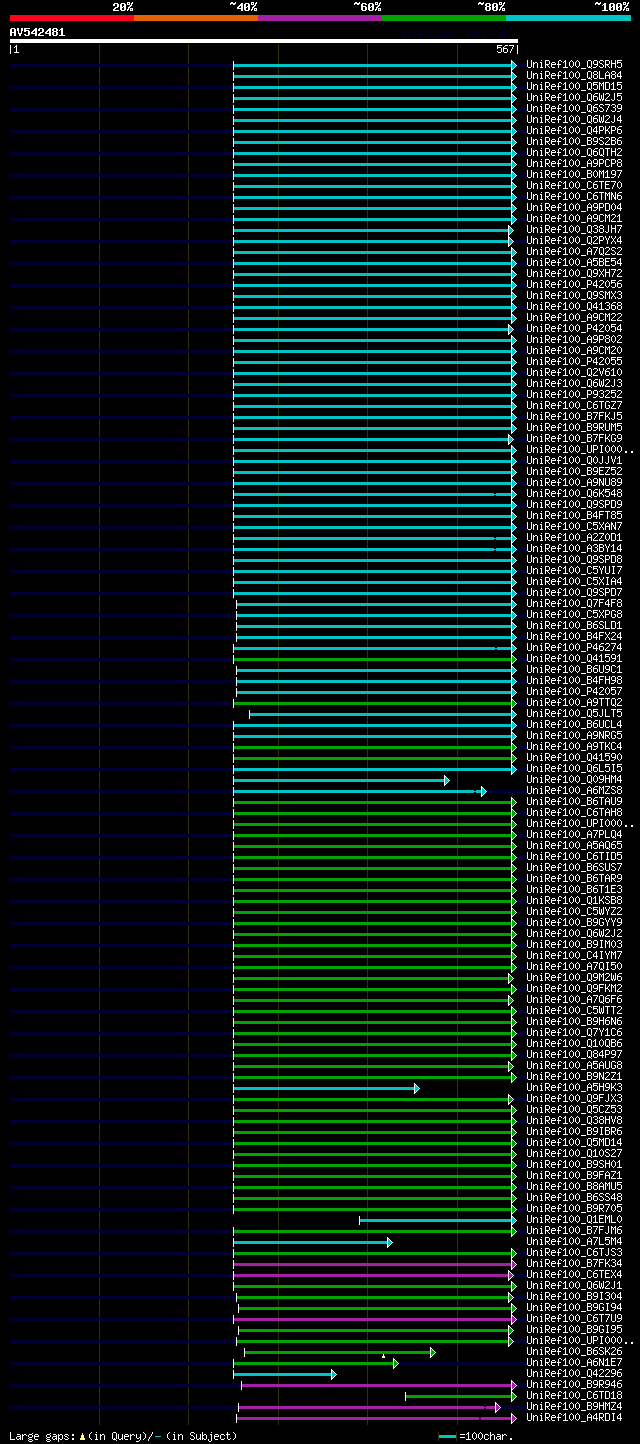
Task: Select hit label UniRef100_C4IYM7
Action: [x=574, y=955]
